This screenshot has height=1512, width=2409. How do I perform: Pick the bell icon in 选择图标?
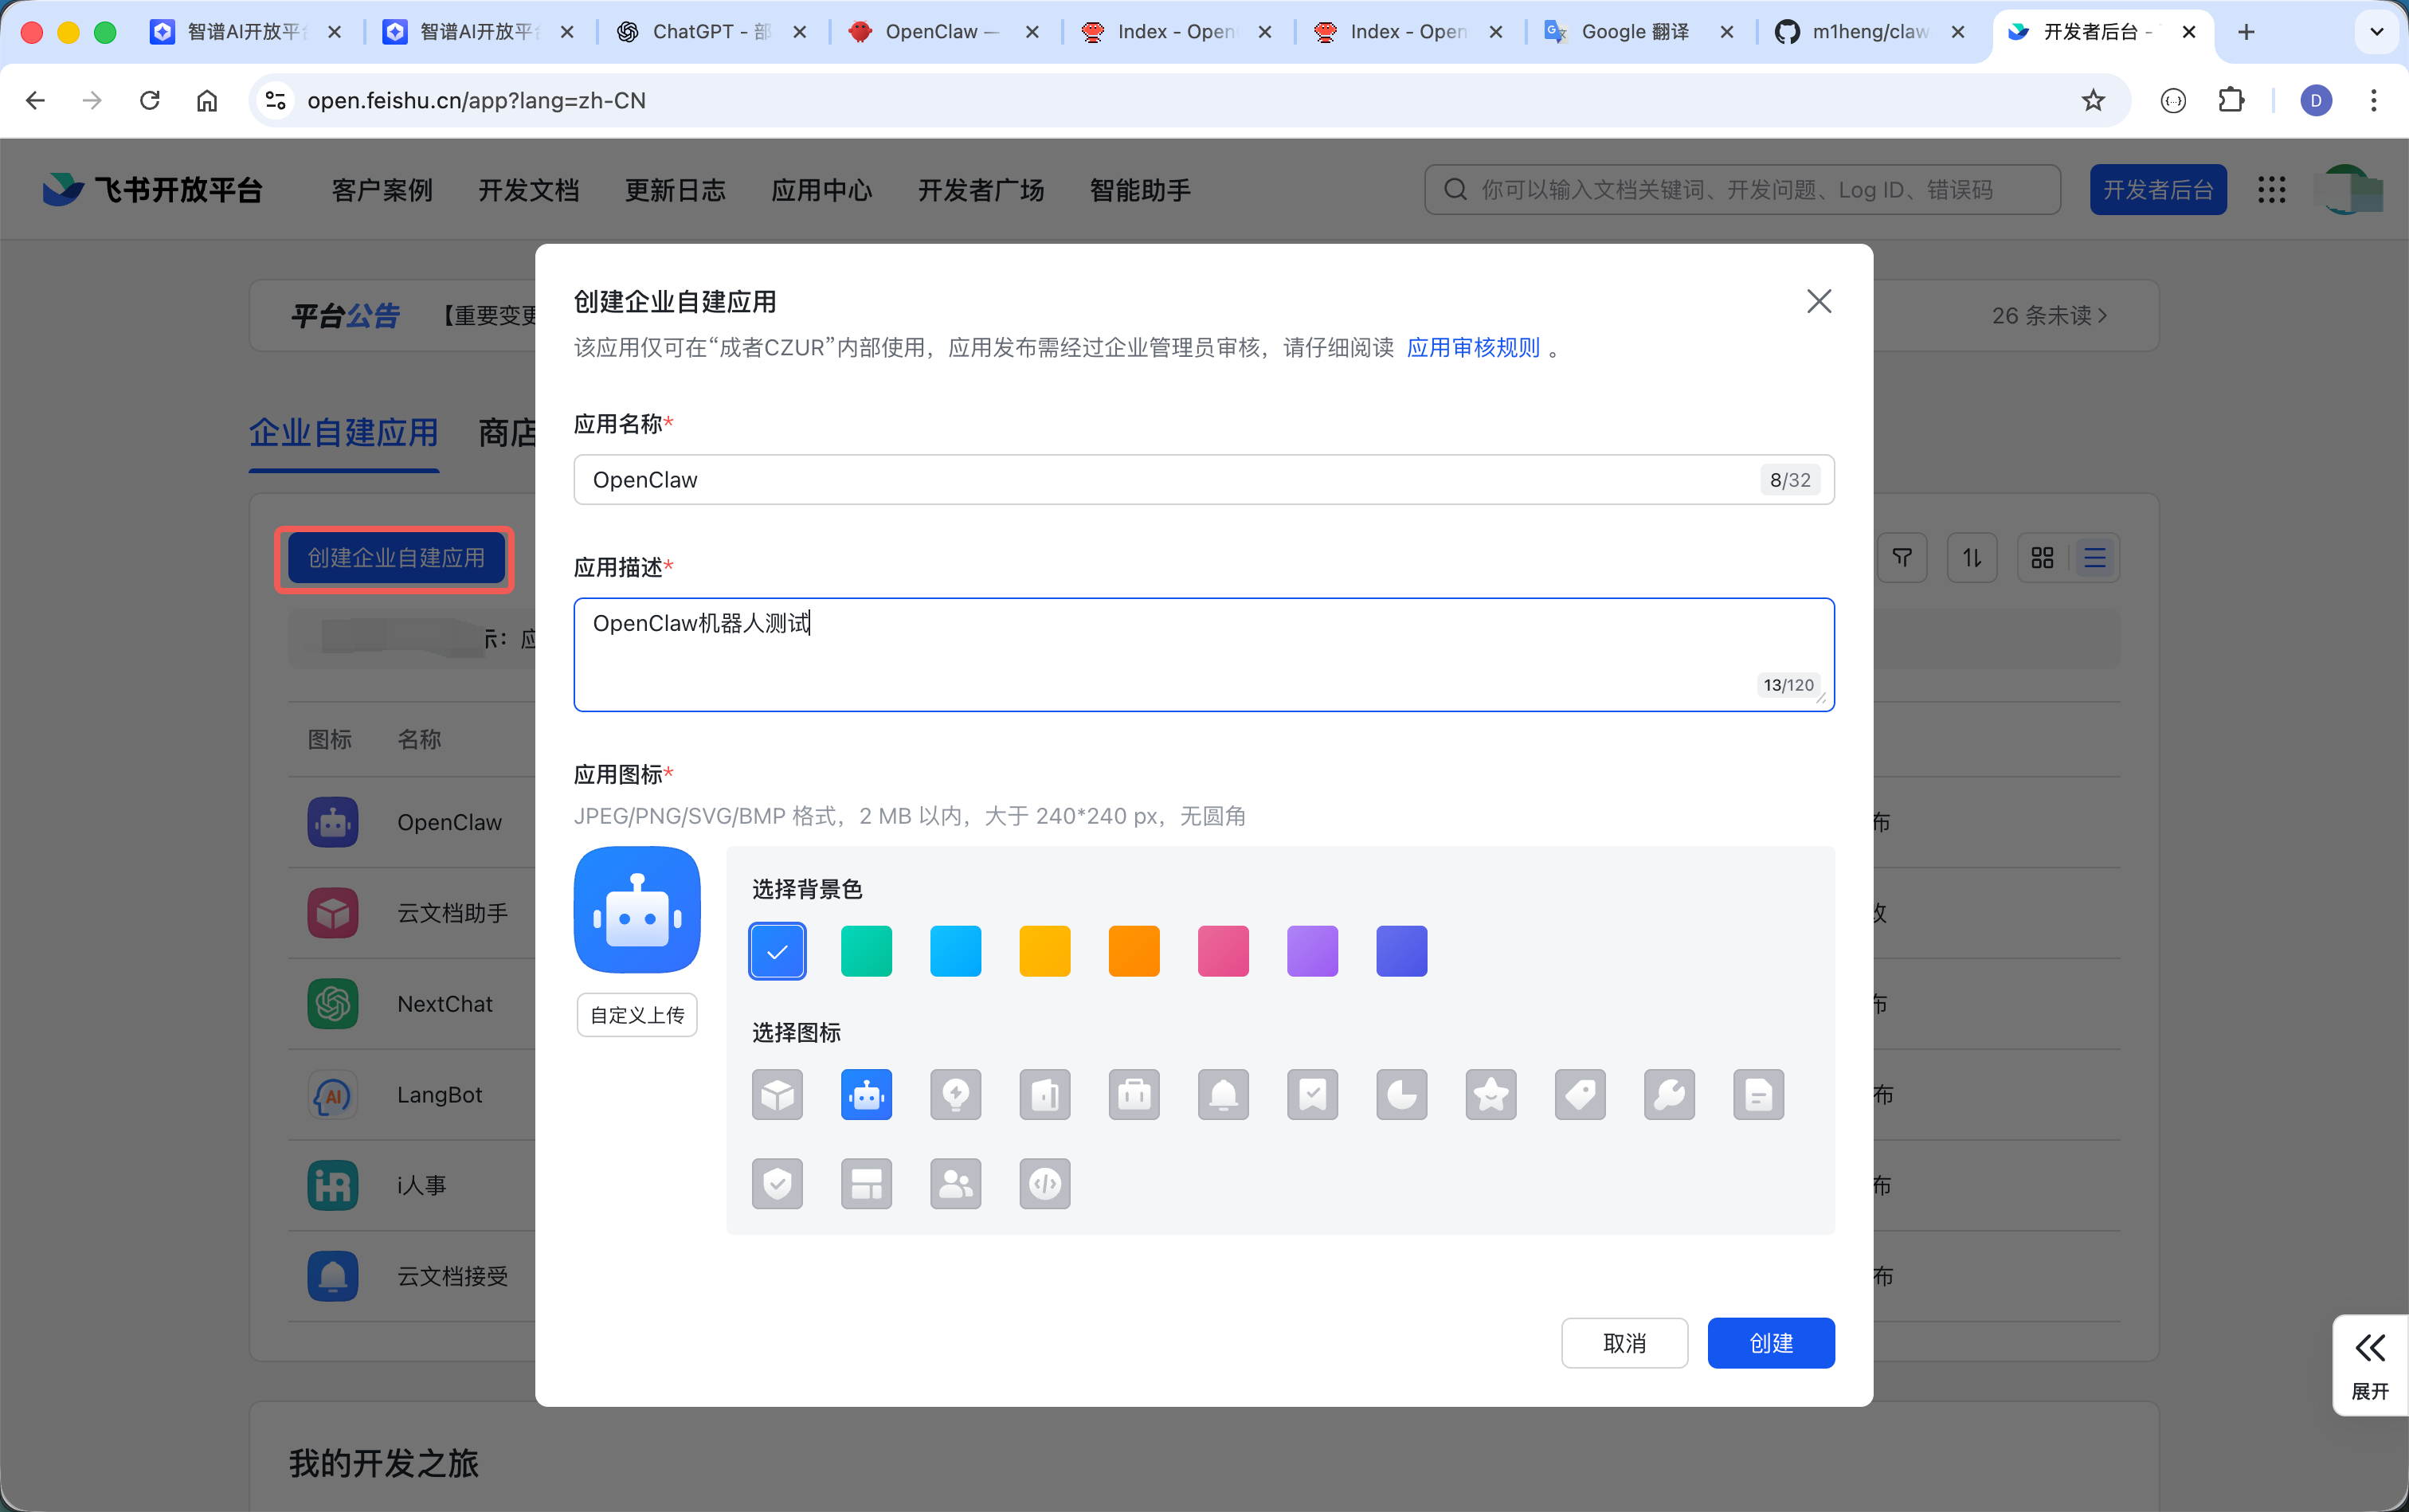(x=1222, y=1094)
